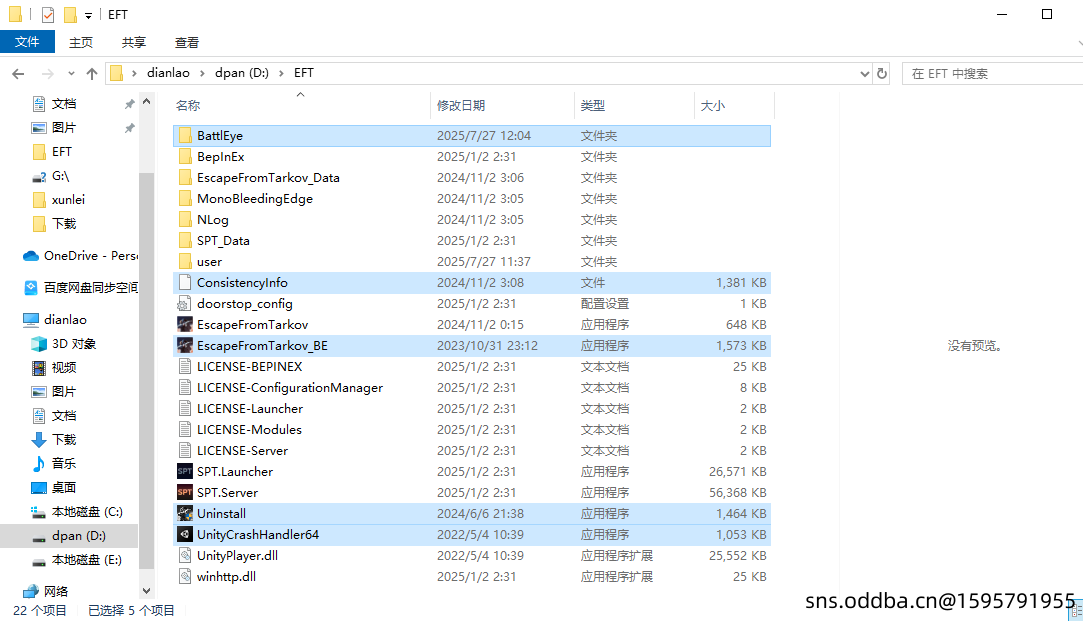This screenshot has width=1083, height=621.
Task: Click the sidebar scroll up arrow
Action: 146,102
